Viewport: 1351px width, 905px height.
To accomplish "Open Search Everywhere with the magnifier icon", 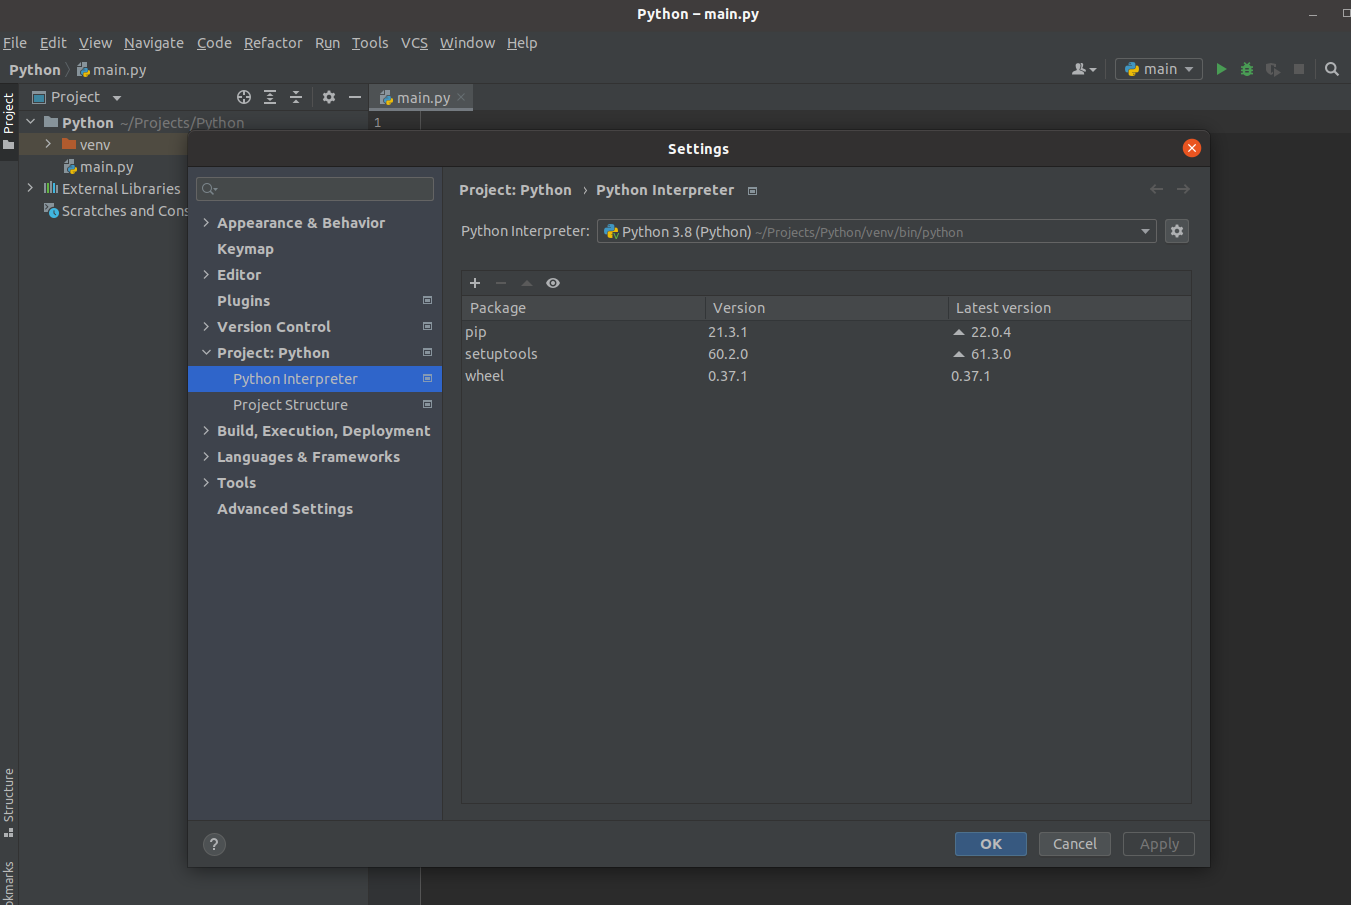I will click(x=1332, y=69).
